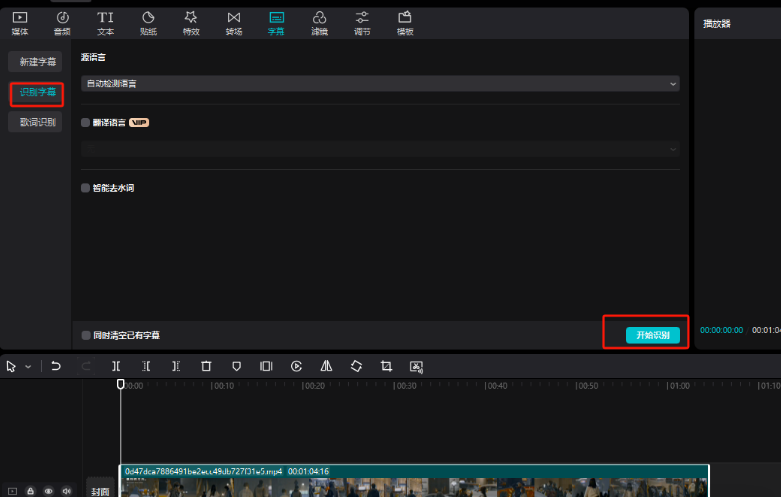781x497 pixels.
Task: Select the crop tool icon
Action: 386,367
